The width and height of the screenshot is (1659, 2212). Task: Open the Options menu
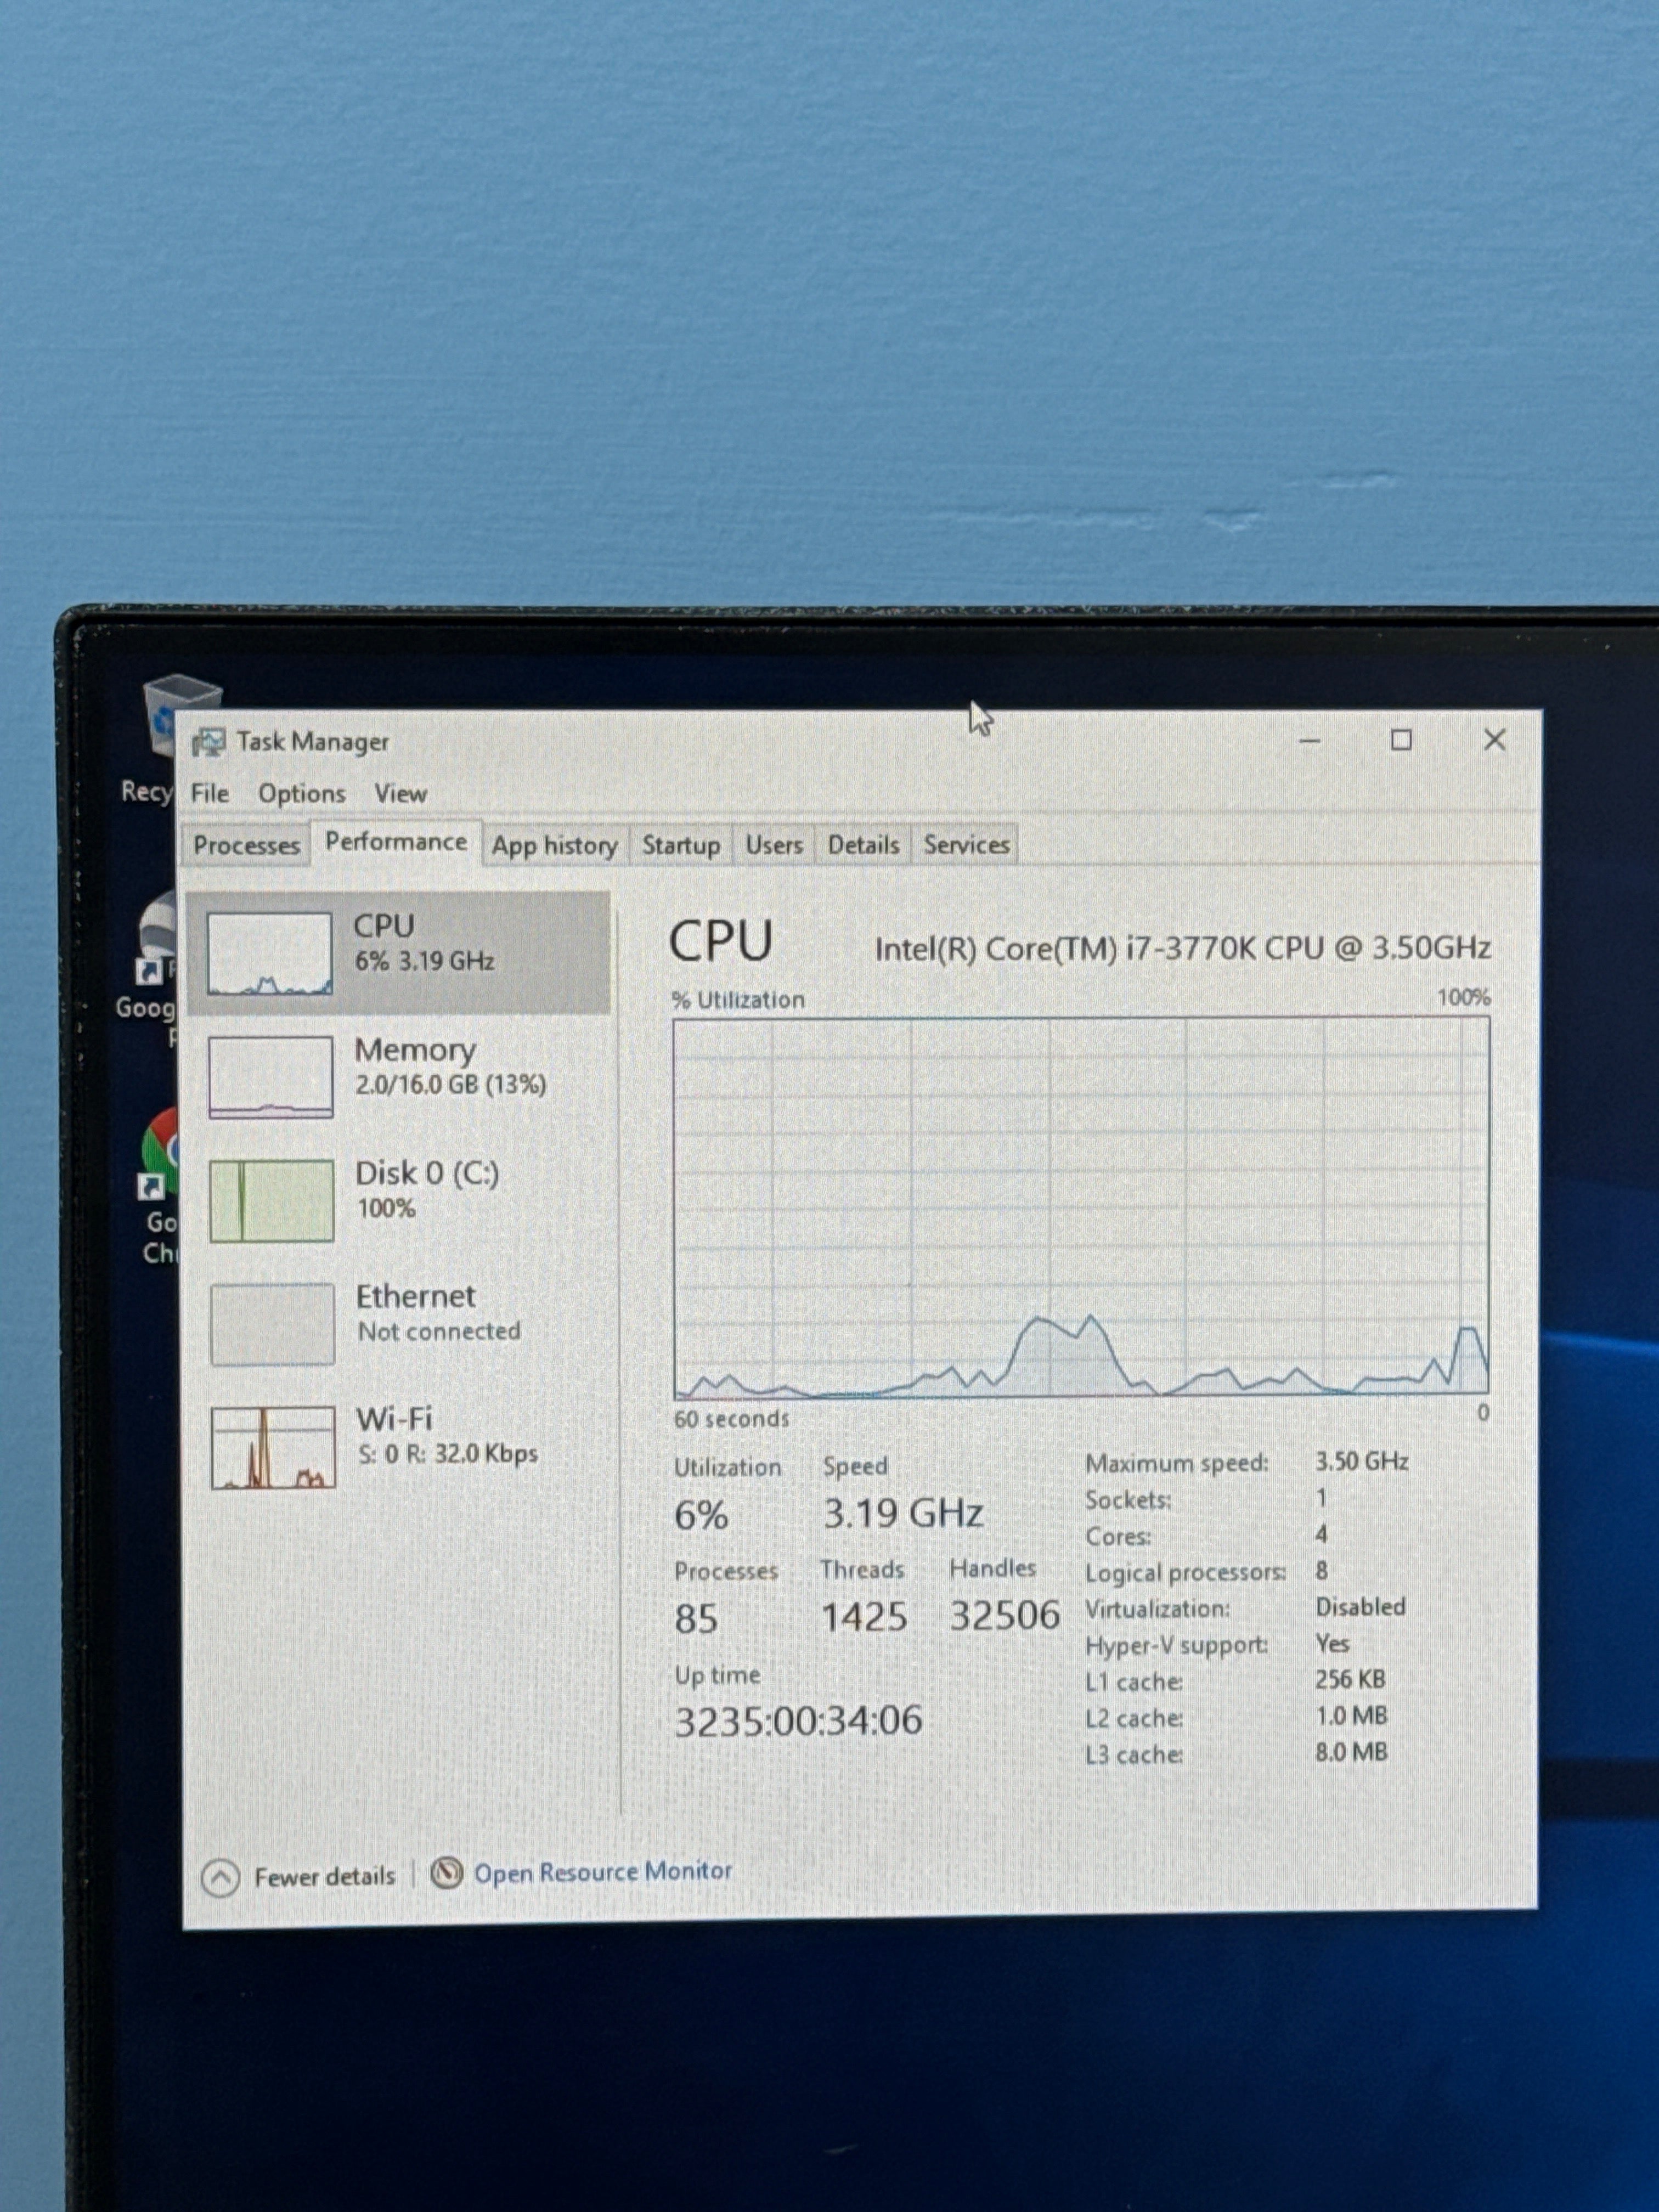point(302,793)
